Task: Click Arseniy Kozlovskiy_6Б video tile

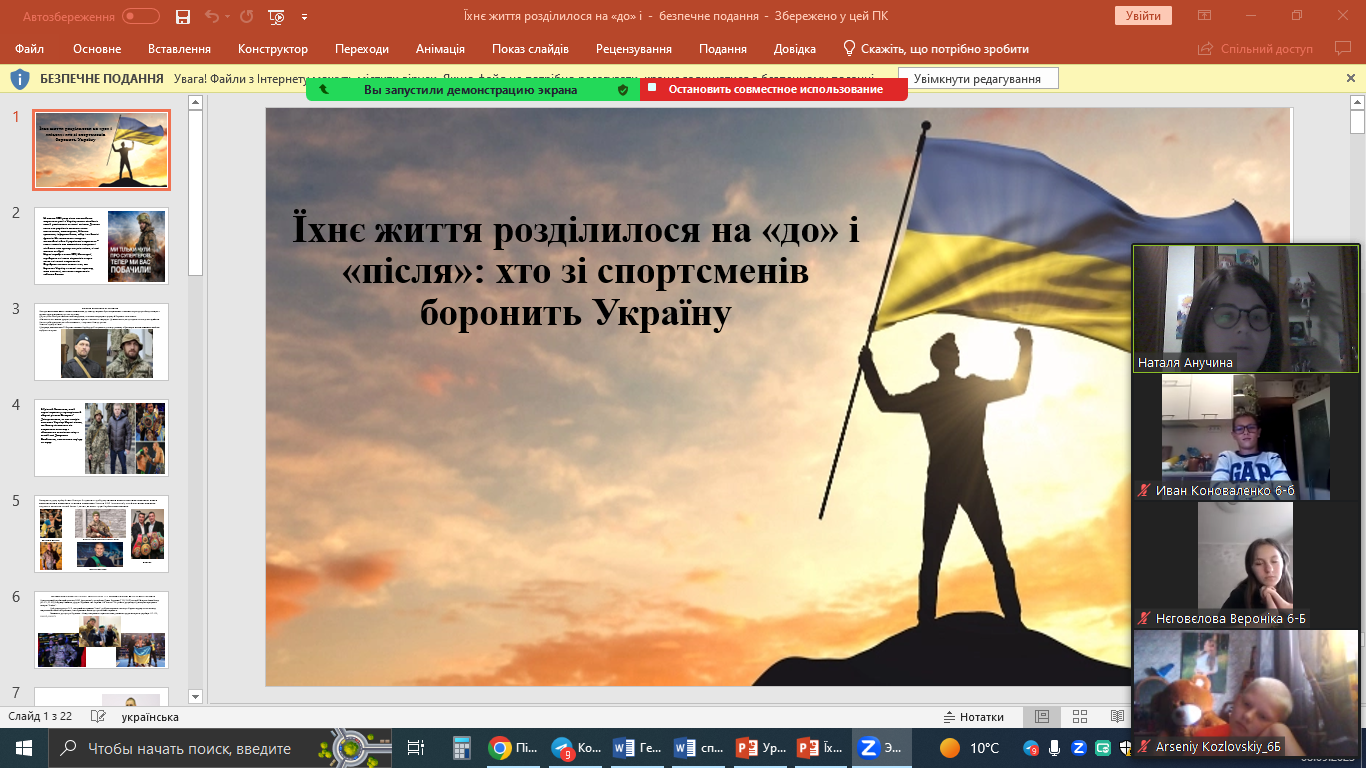Action: (x=1246, y=693)
